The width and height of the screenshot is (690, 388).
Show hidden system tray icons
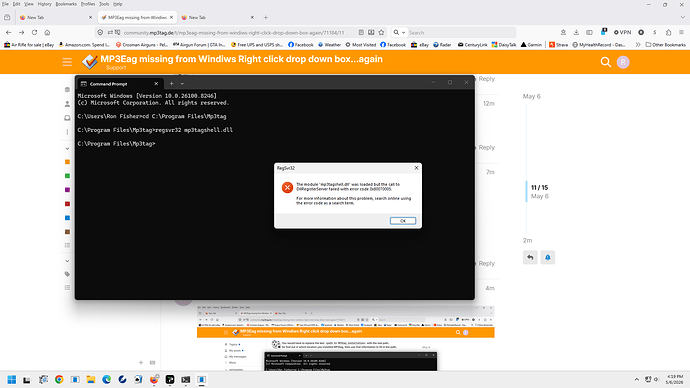[636, 379]
